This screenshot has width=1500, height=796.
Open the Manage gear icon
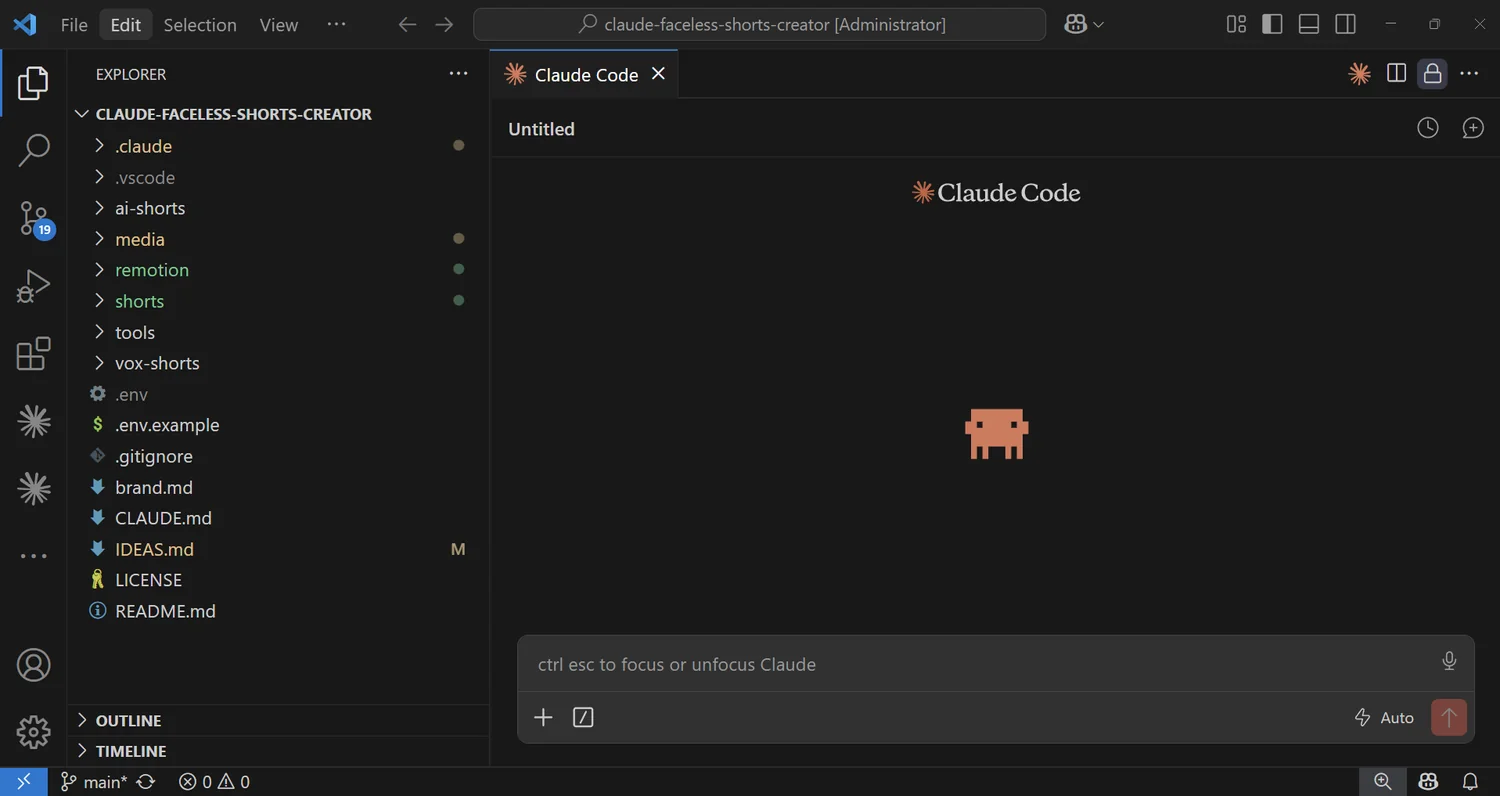[x=33, y=732]
